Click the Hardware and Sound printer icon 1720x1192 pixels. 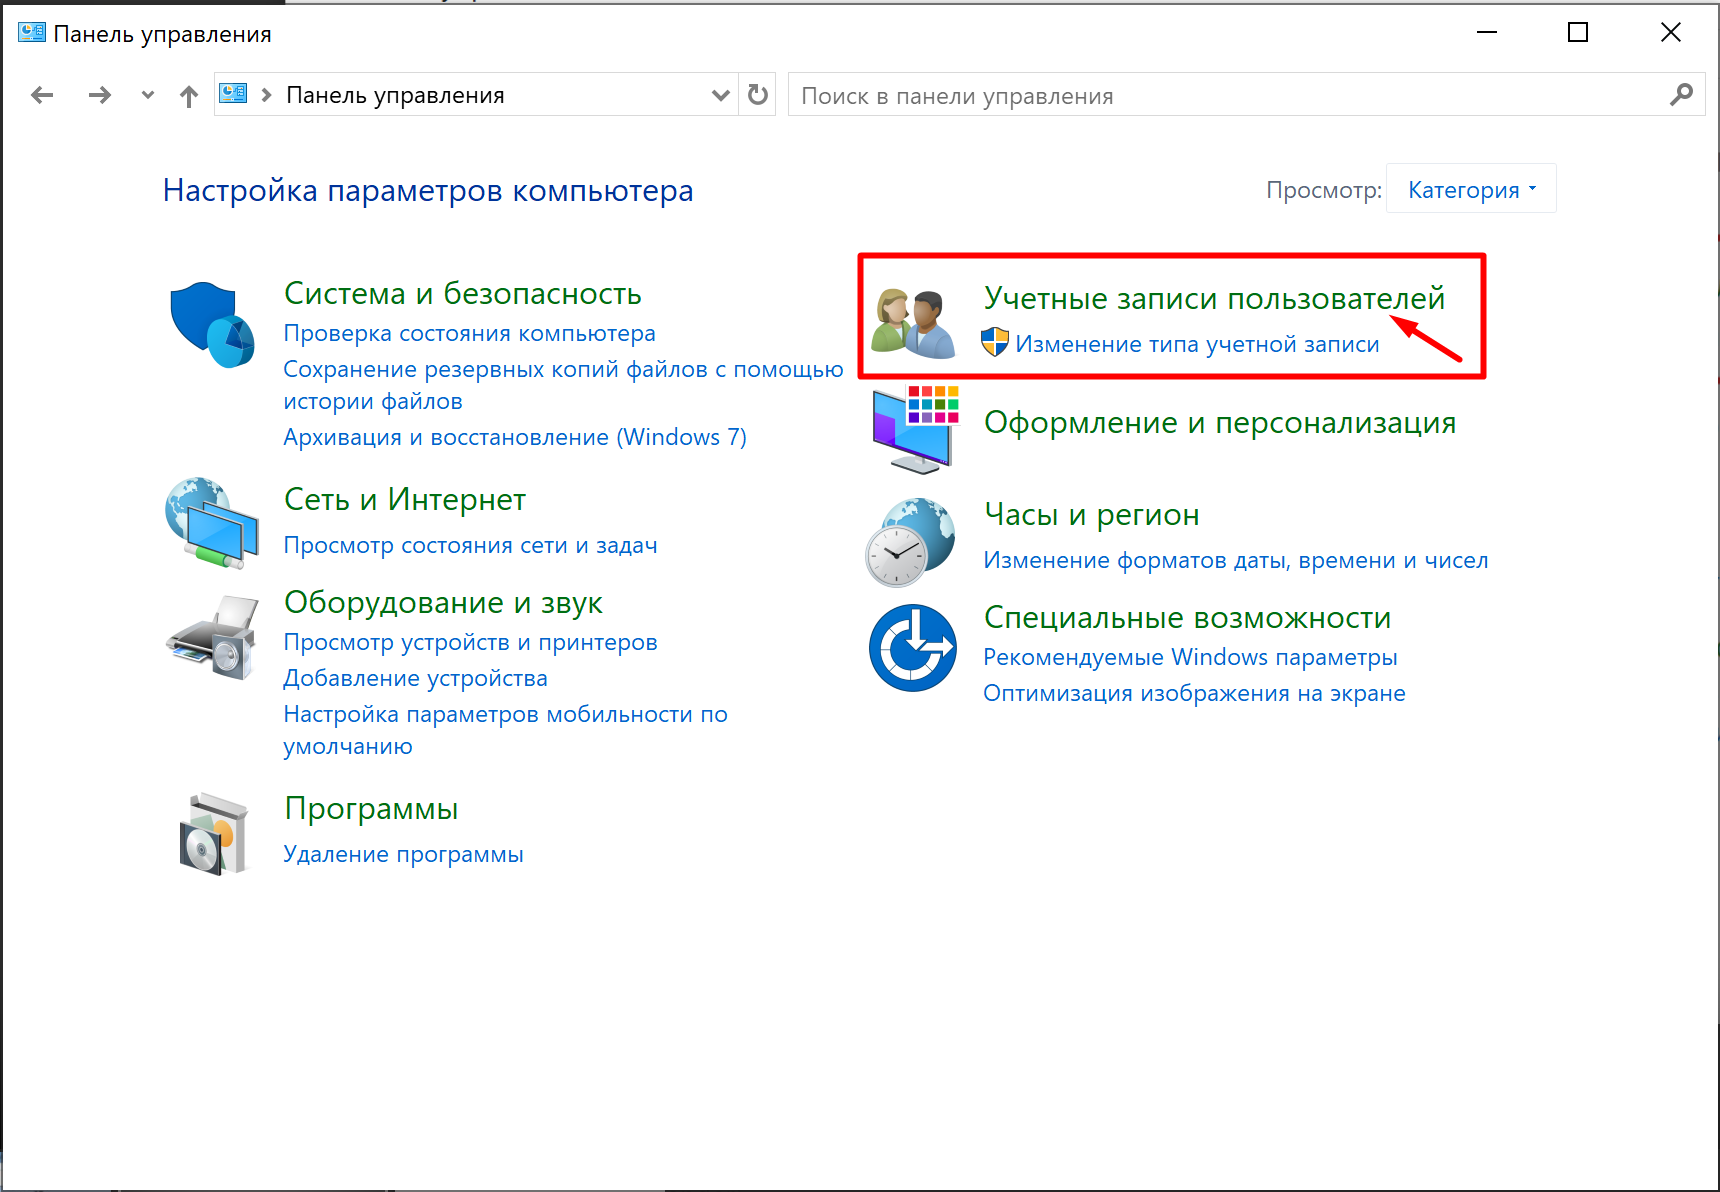point(212,638)
